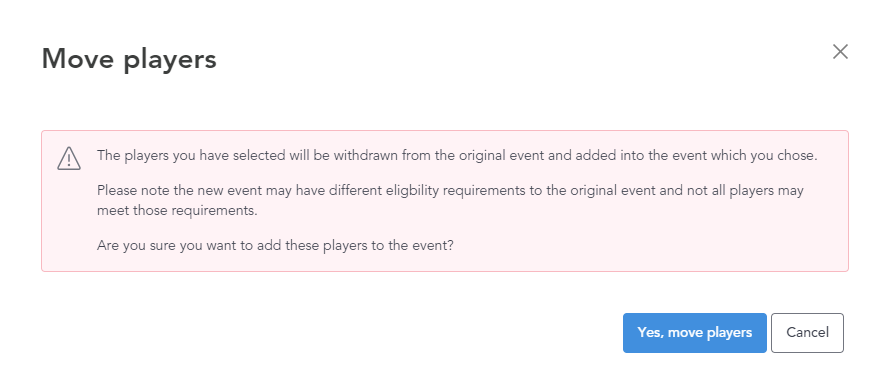Image resolution: width=883 pixels, height=374 pixels.
Task: Click the exclamation mark inside warning triangle
Action: coord(69,160)
